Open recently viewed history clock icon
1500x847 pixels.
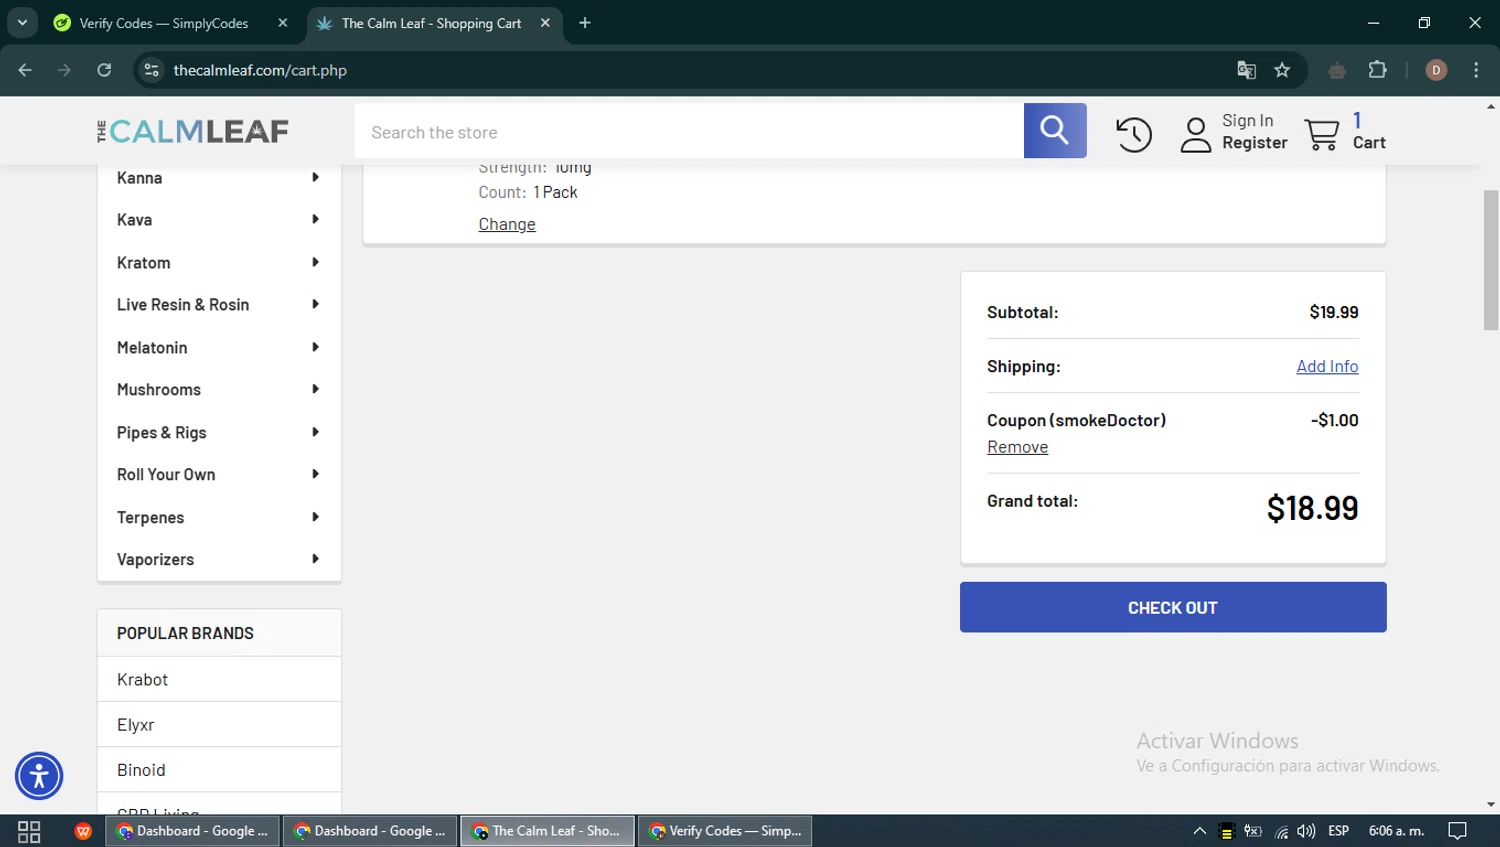click(x=1134, y=134)
